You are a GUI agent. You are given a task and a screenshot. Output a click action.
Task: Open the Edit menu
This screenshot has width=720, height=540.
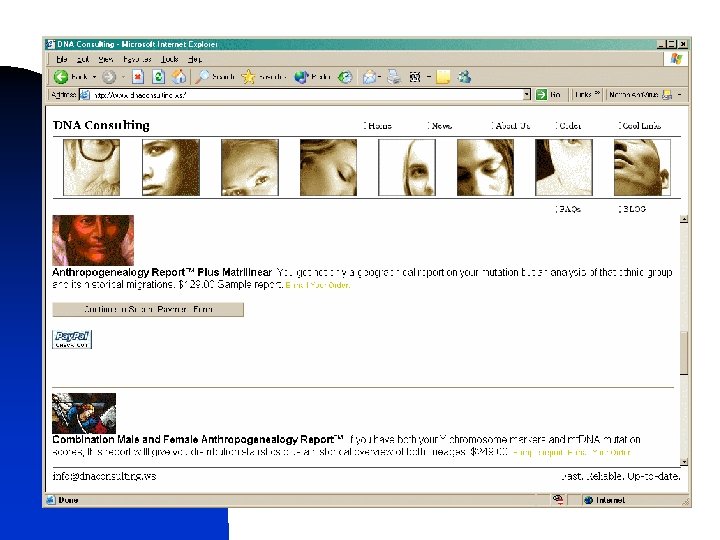point(83,59)
